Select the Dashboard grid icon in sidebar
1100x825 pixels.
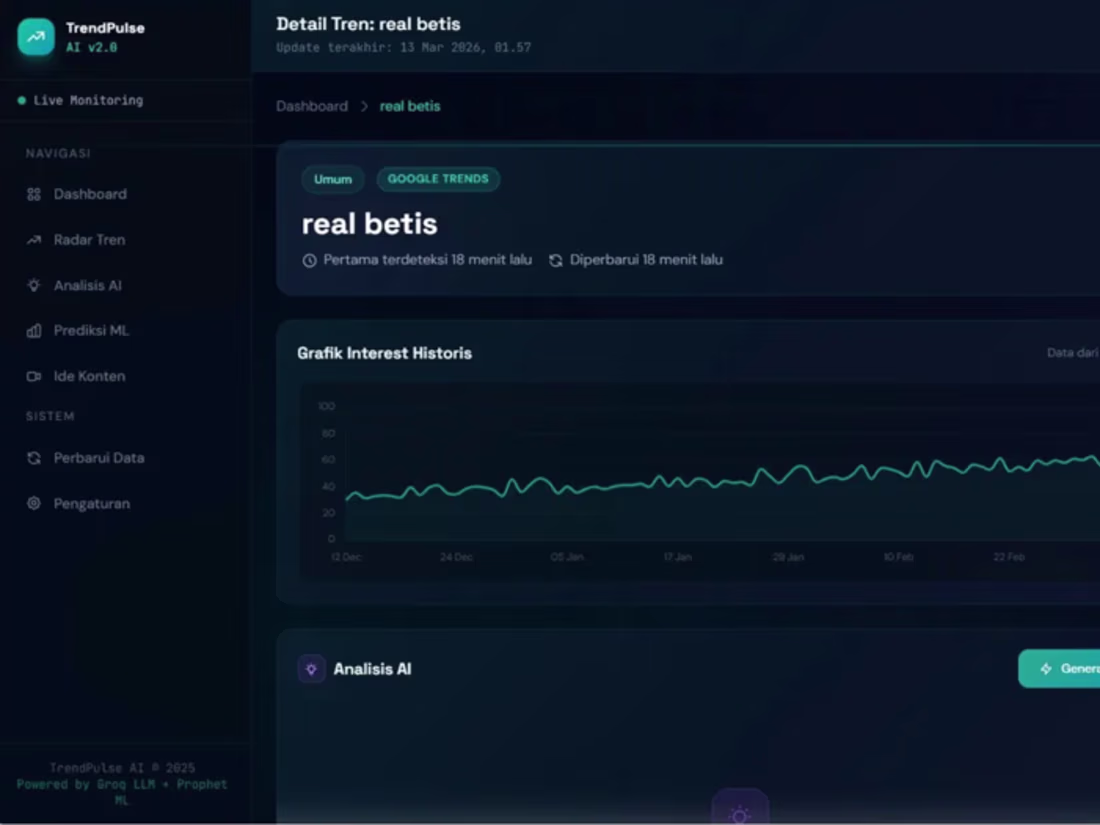click(x=36, y=194)
